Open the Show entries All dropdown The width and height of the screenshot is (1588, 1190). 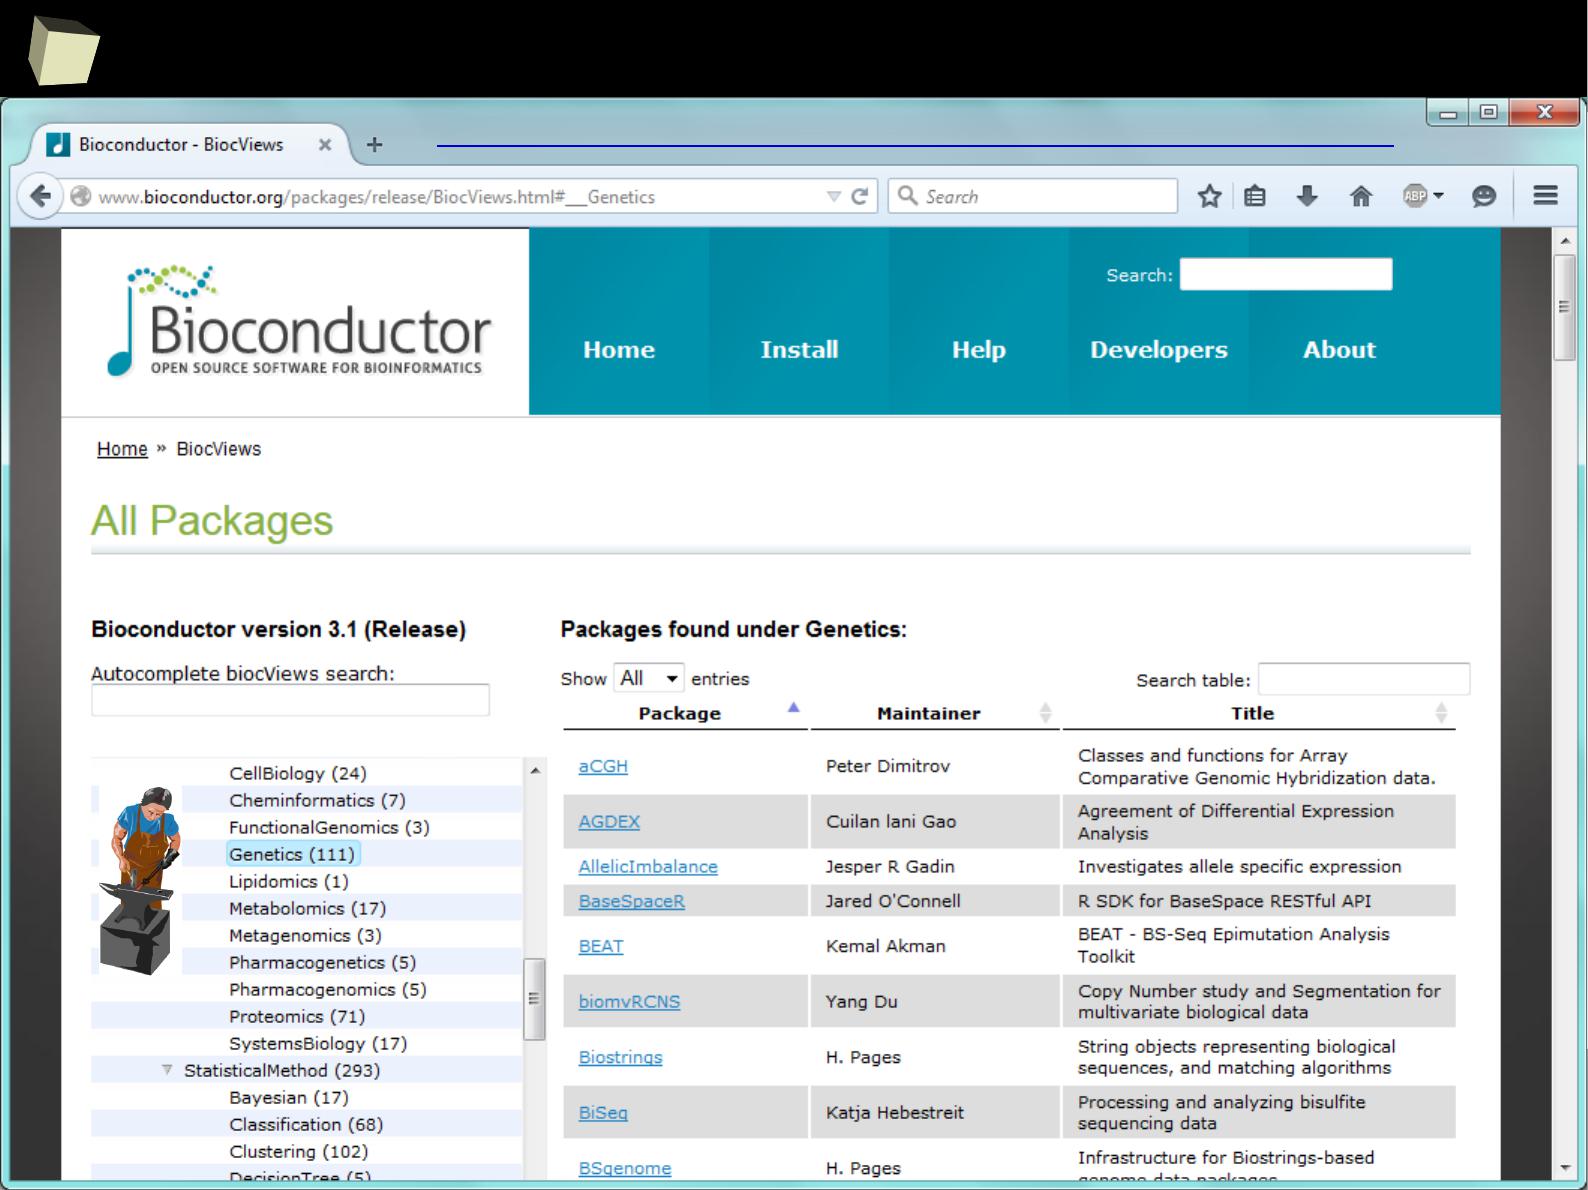649,678
